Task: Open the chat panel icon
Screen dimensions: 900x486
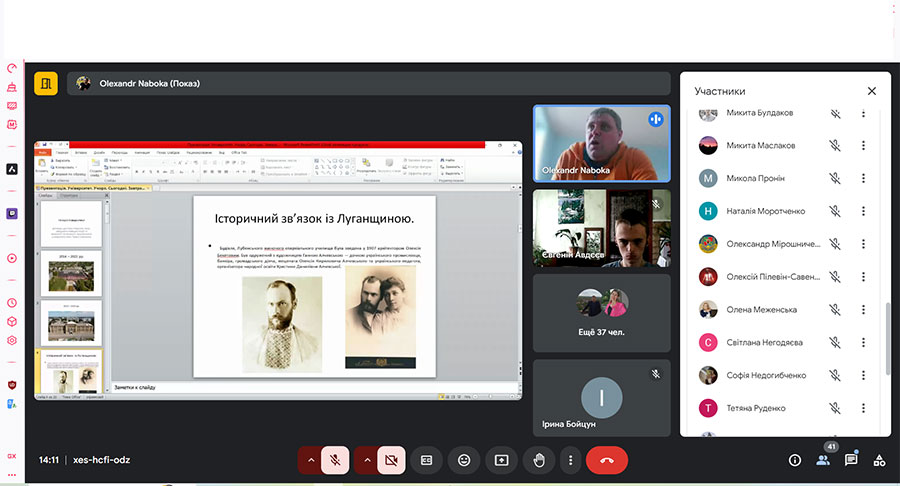Action: [x=851, y=460]
